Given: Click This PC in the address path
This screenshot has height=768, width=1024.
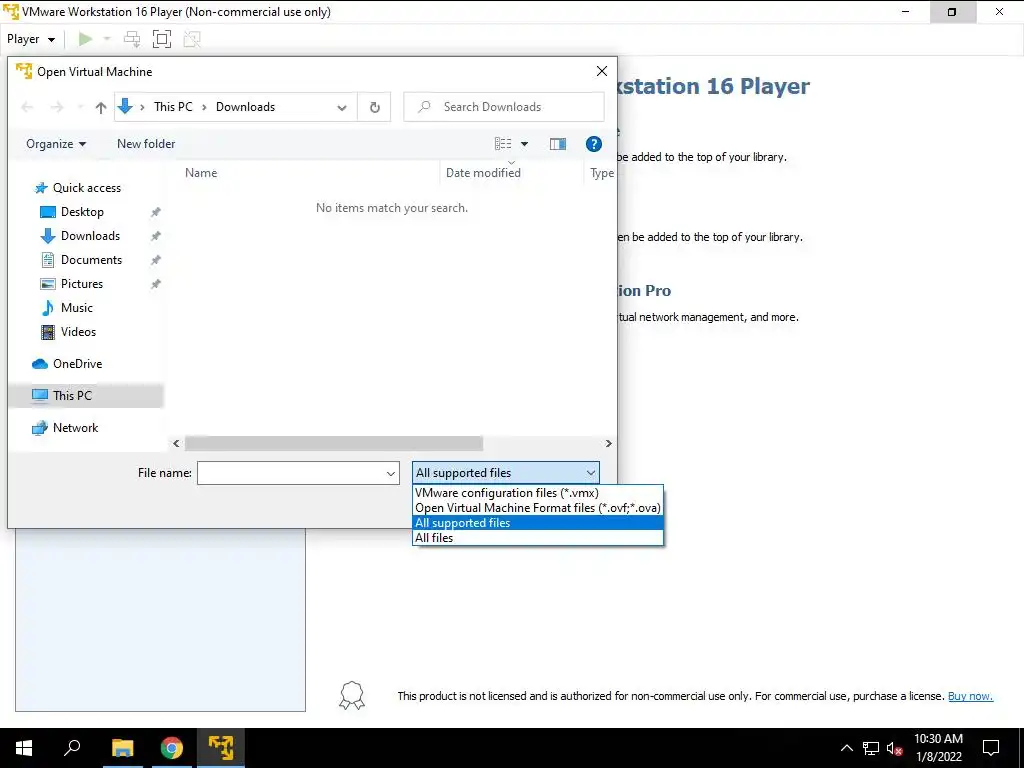Looking at the screenshot, I should click(173, 107).
